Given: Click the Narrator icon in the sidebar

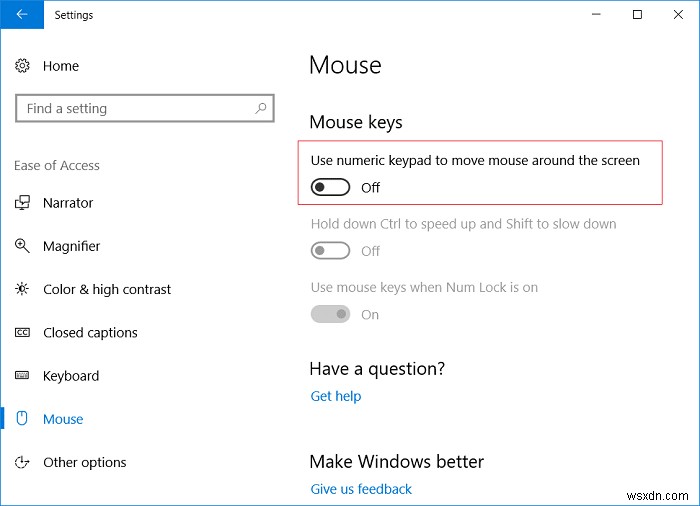Looking at the screenshot, I should click(22, 203).
